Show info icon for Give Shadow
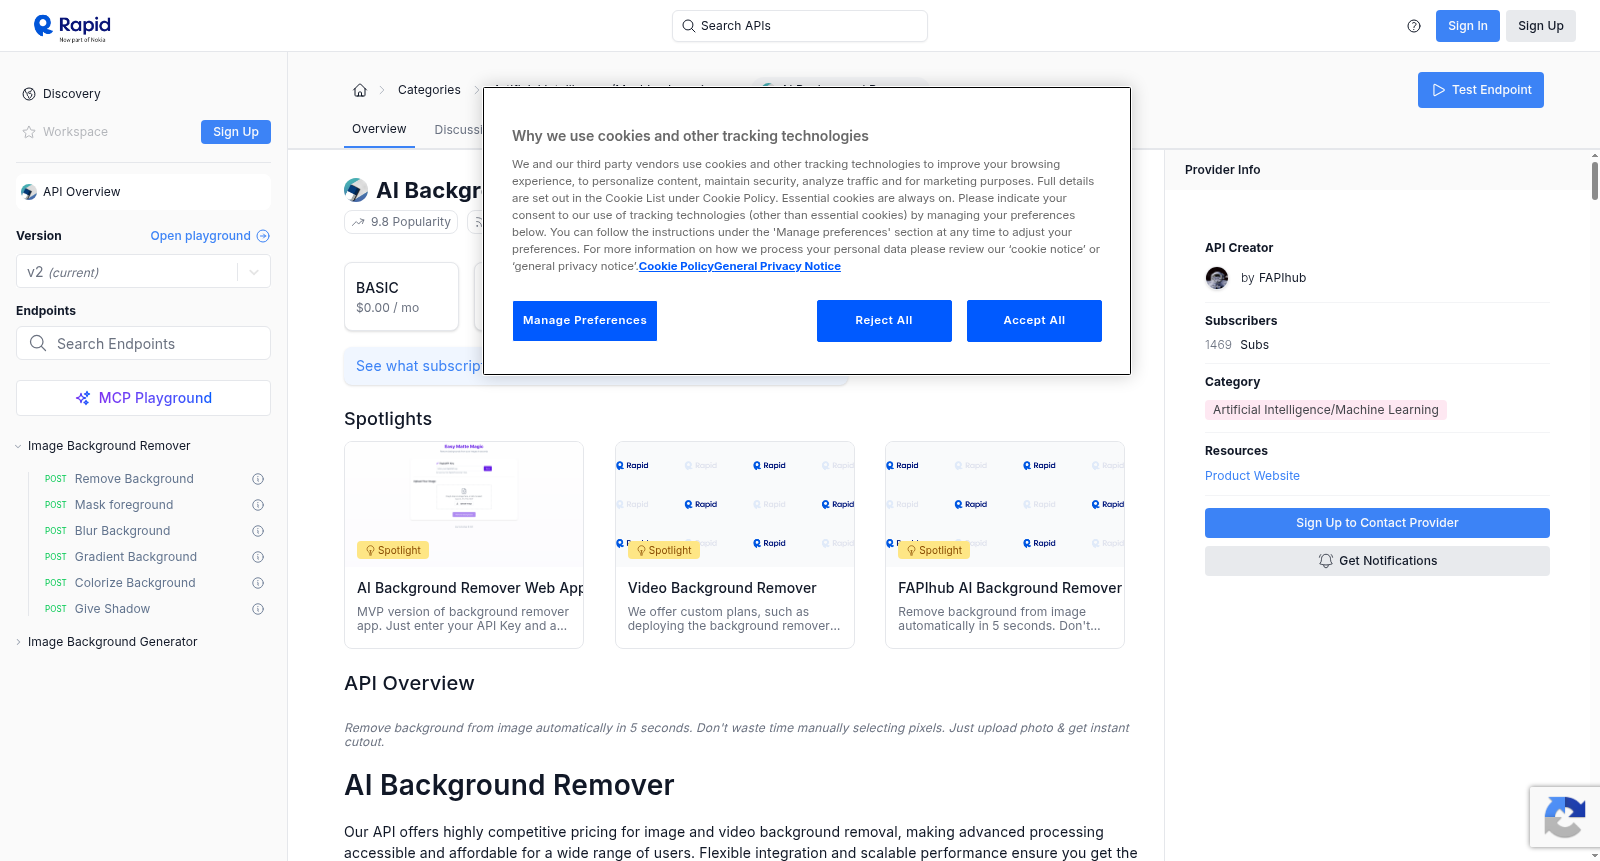Screen dimensions: 1600x861 (x=258, y=609)
